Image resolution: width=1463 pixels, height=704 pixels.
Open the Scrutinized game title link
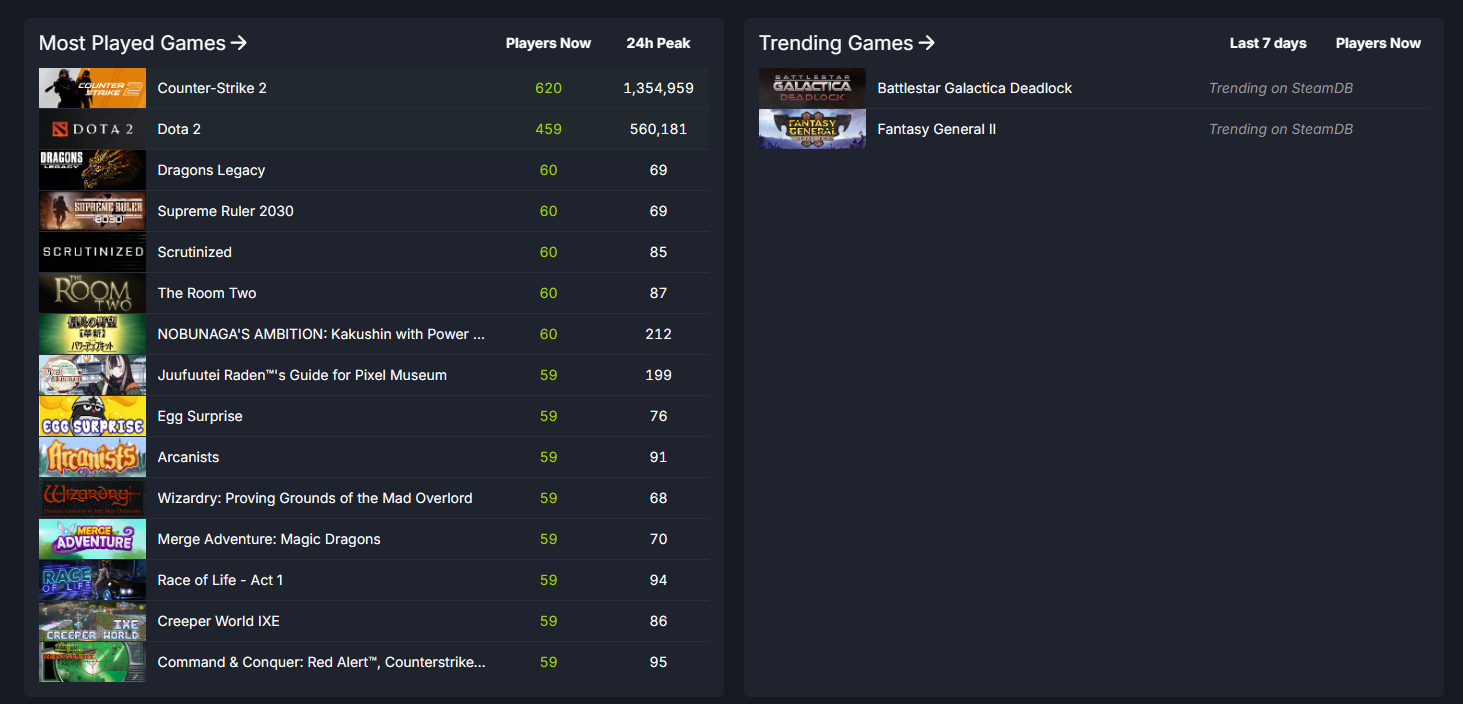(x=194, y=252)
